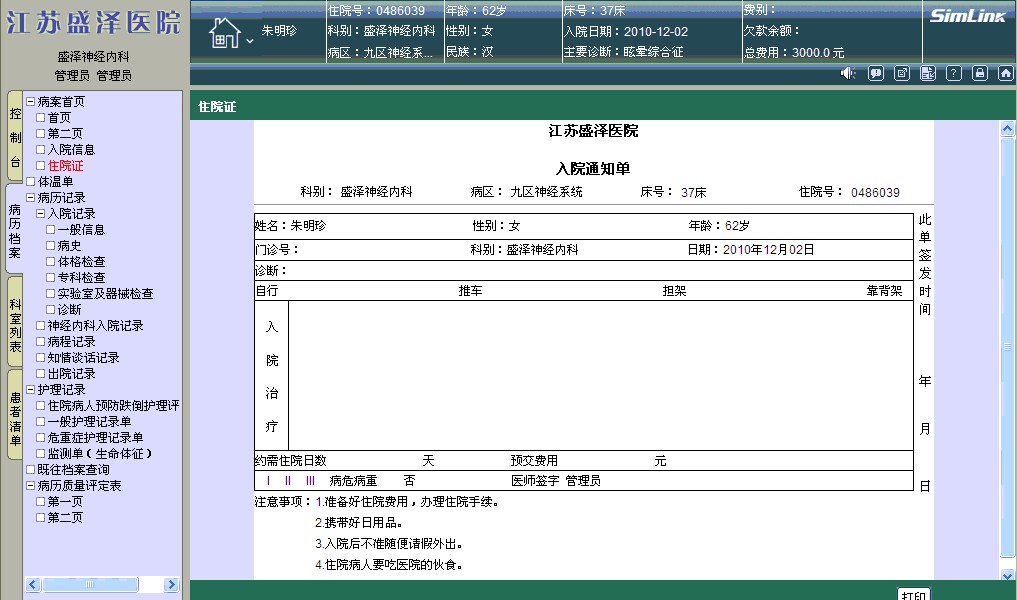Click the document import icon
The image size is (1017, 600).
pos(928,73)
